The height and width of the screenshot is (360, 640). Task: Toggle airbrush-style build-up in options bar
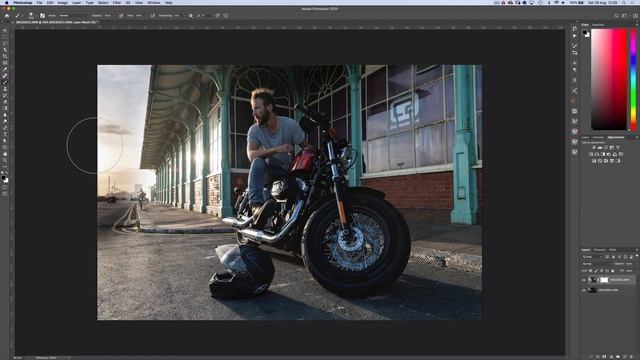(153, 16)
